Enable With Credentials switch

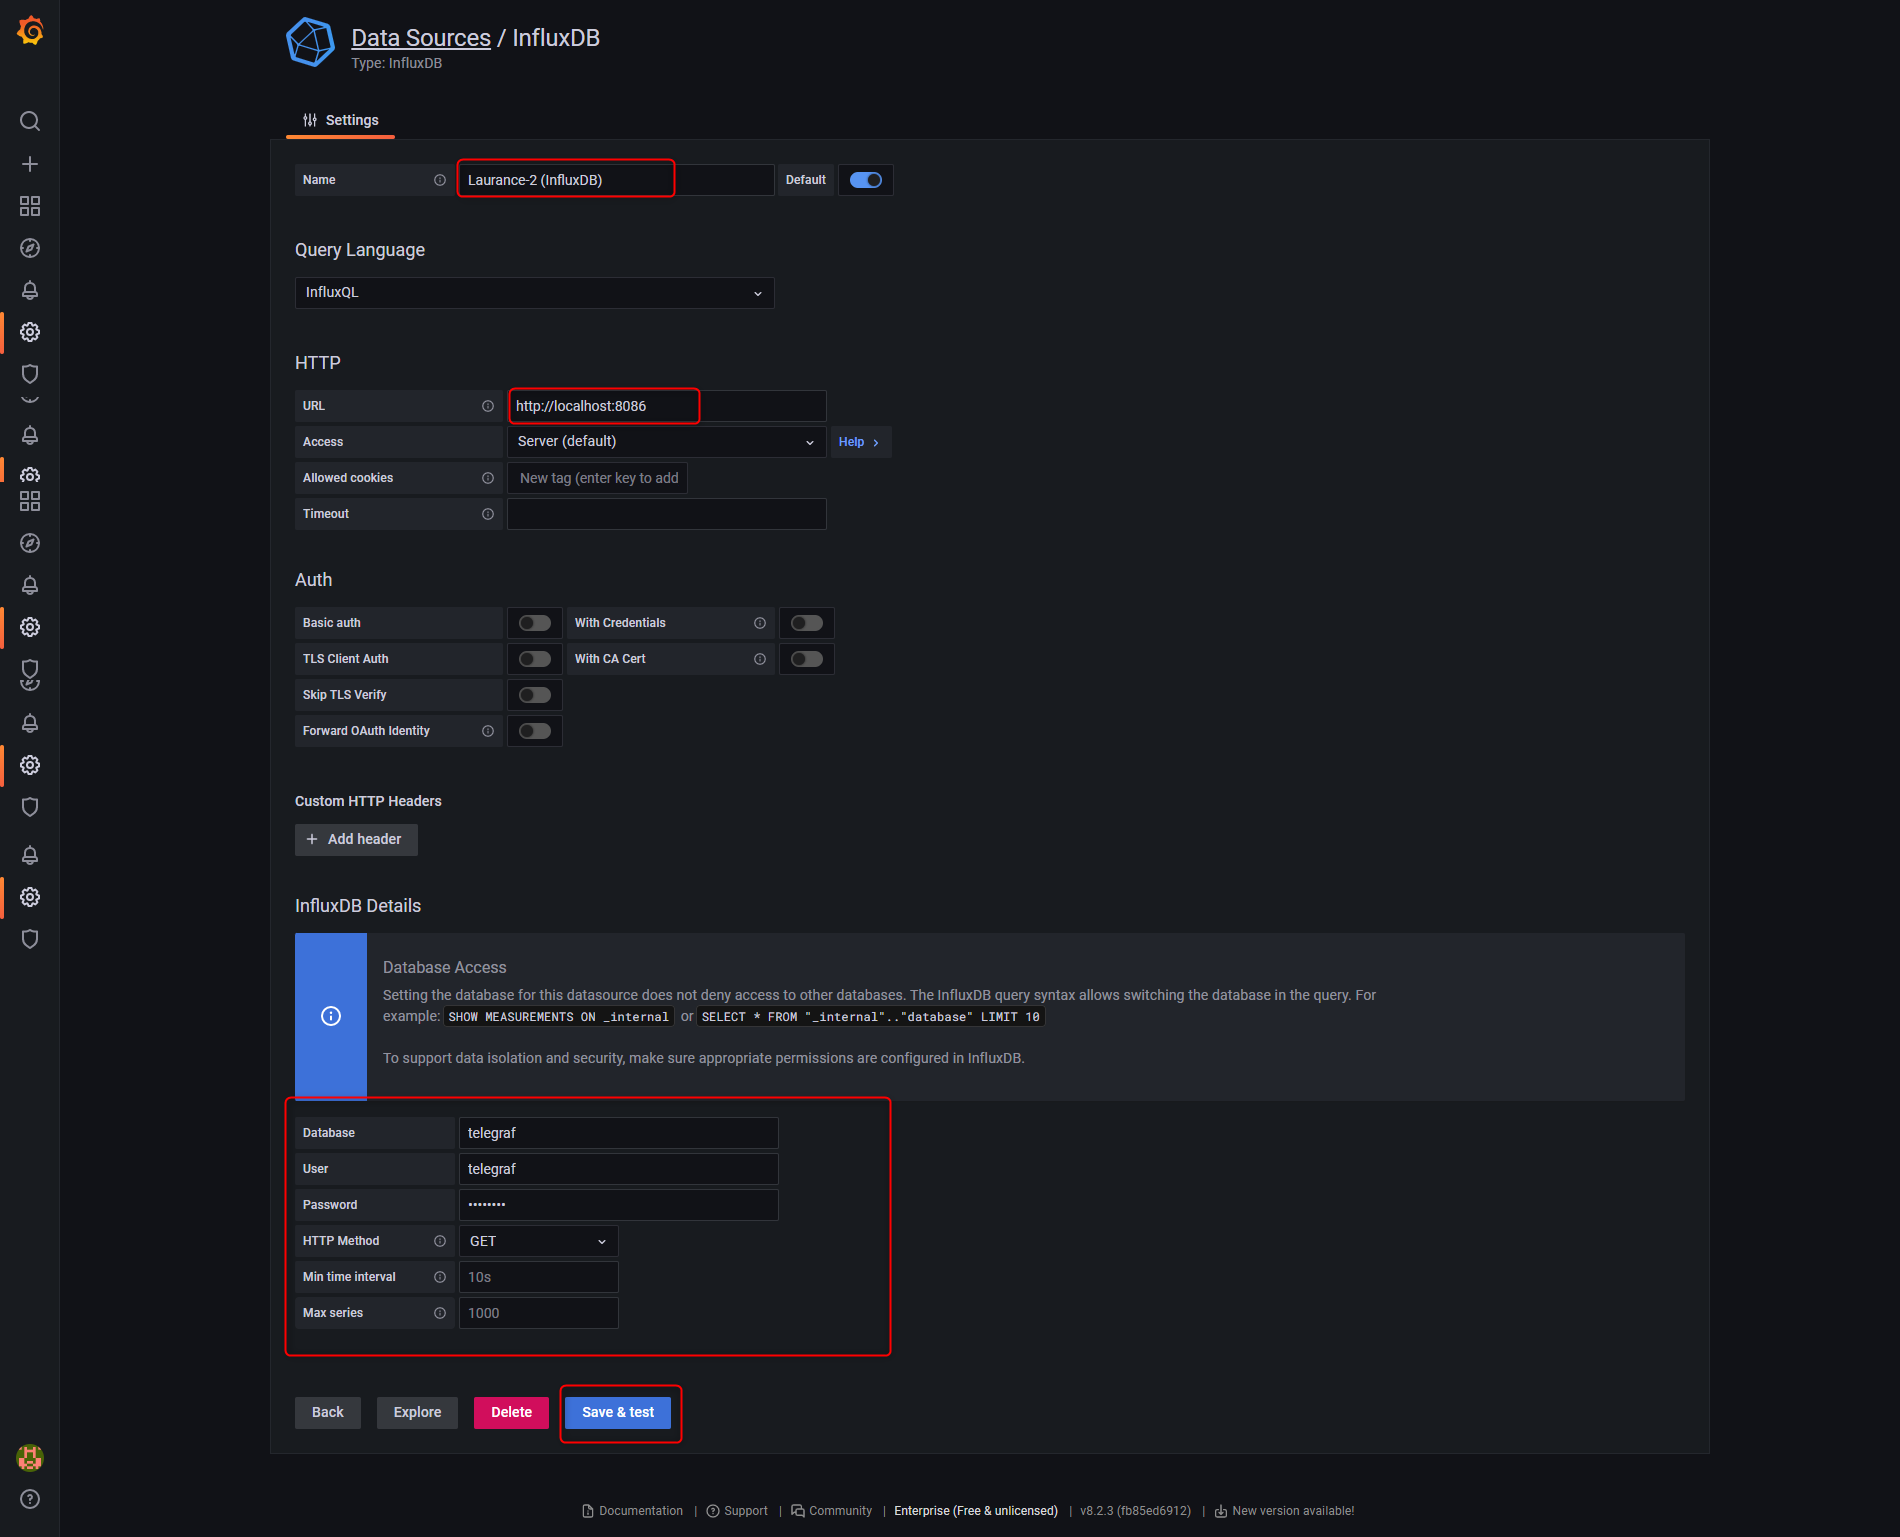pos(807,623)
